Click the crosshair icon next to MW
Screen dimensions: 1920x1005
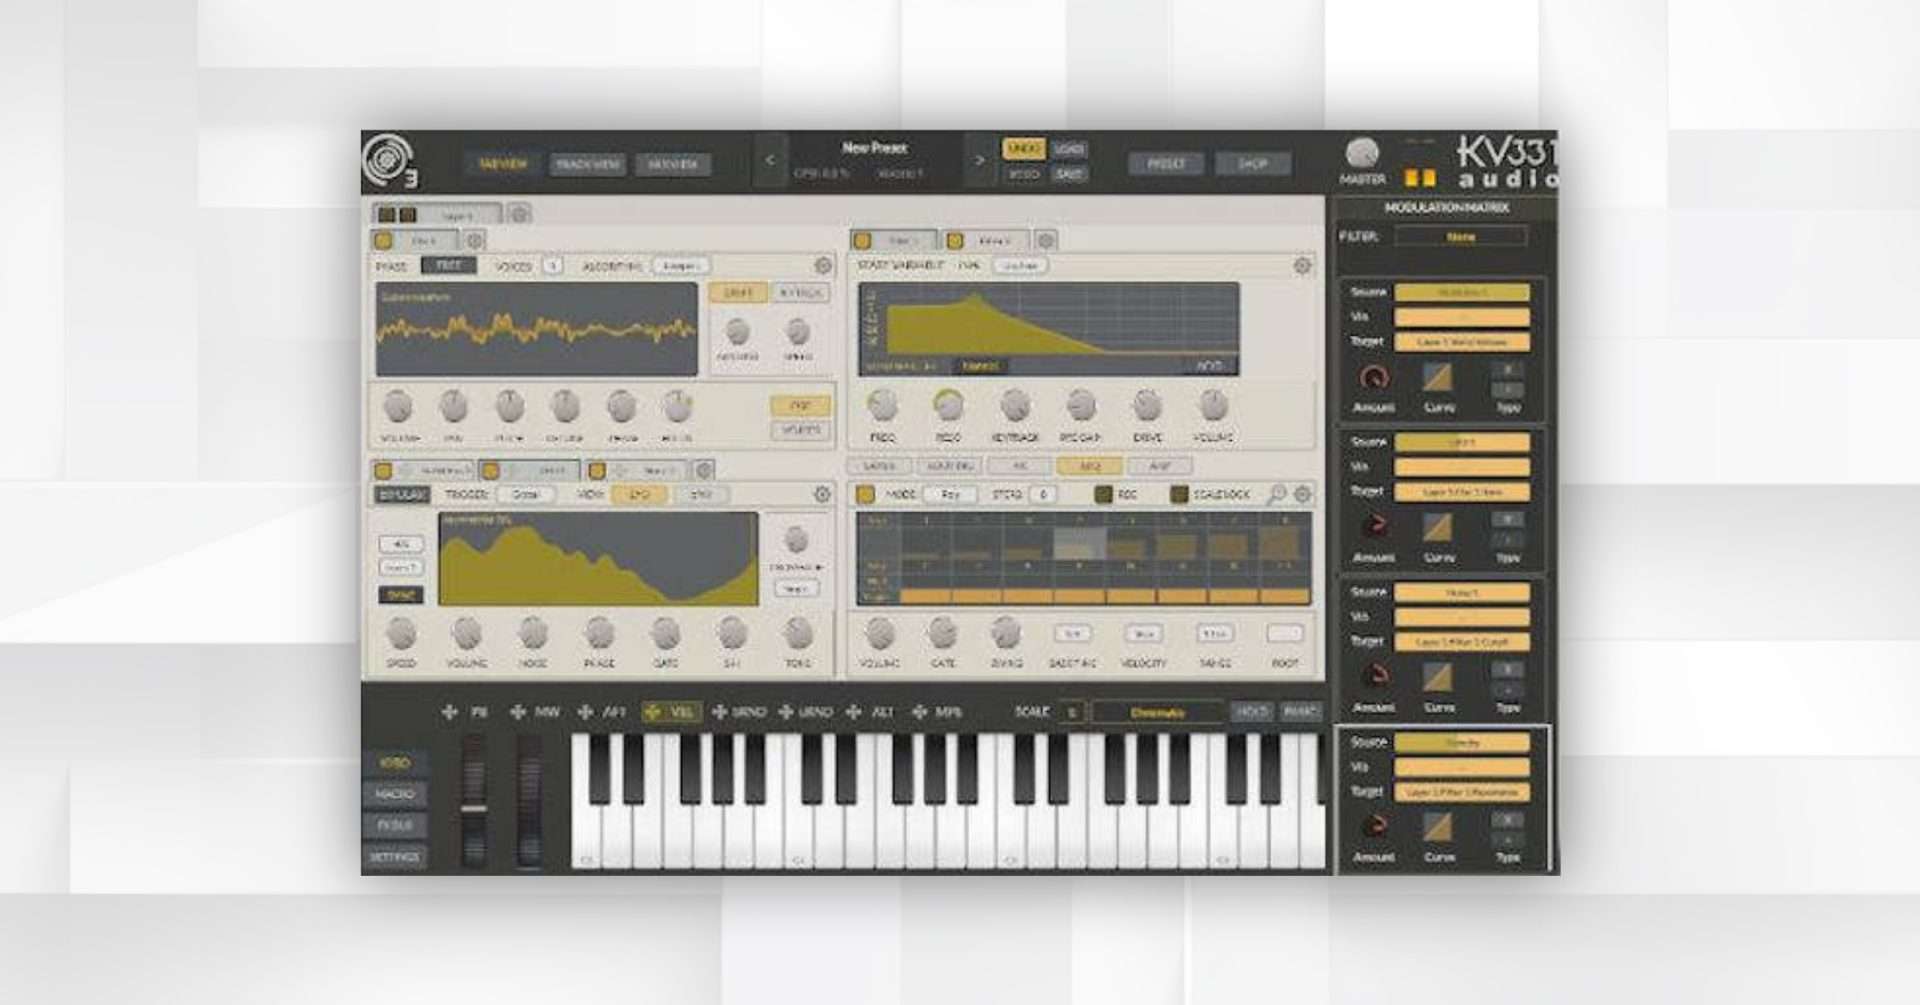pos(517,712)
